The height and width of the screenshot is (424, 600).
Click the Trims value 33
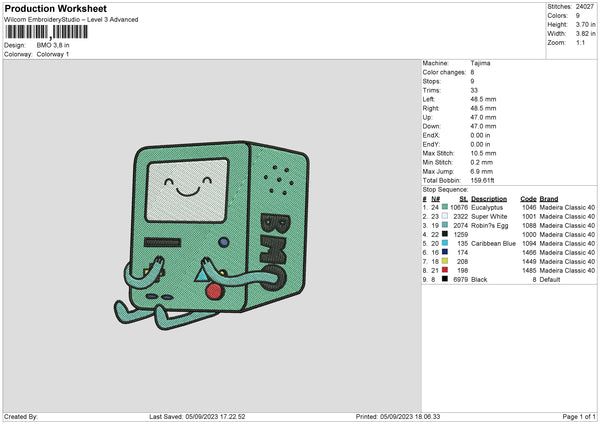(474, 90)
